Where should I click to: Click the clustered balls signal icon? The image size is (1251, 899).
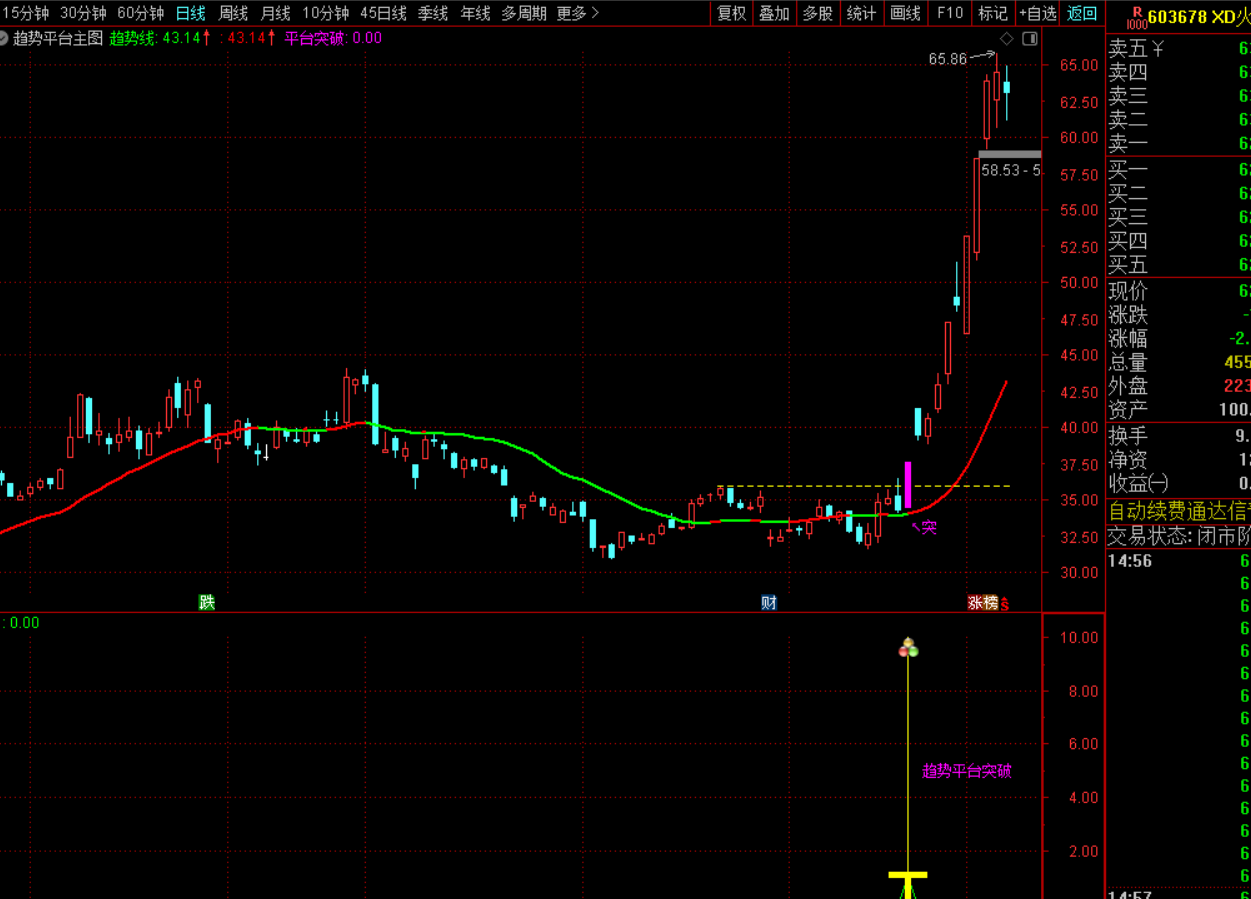(x=908, y=648)
